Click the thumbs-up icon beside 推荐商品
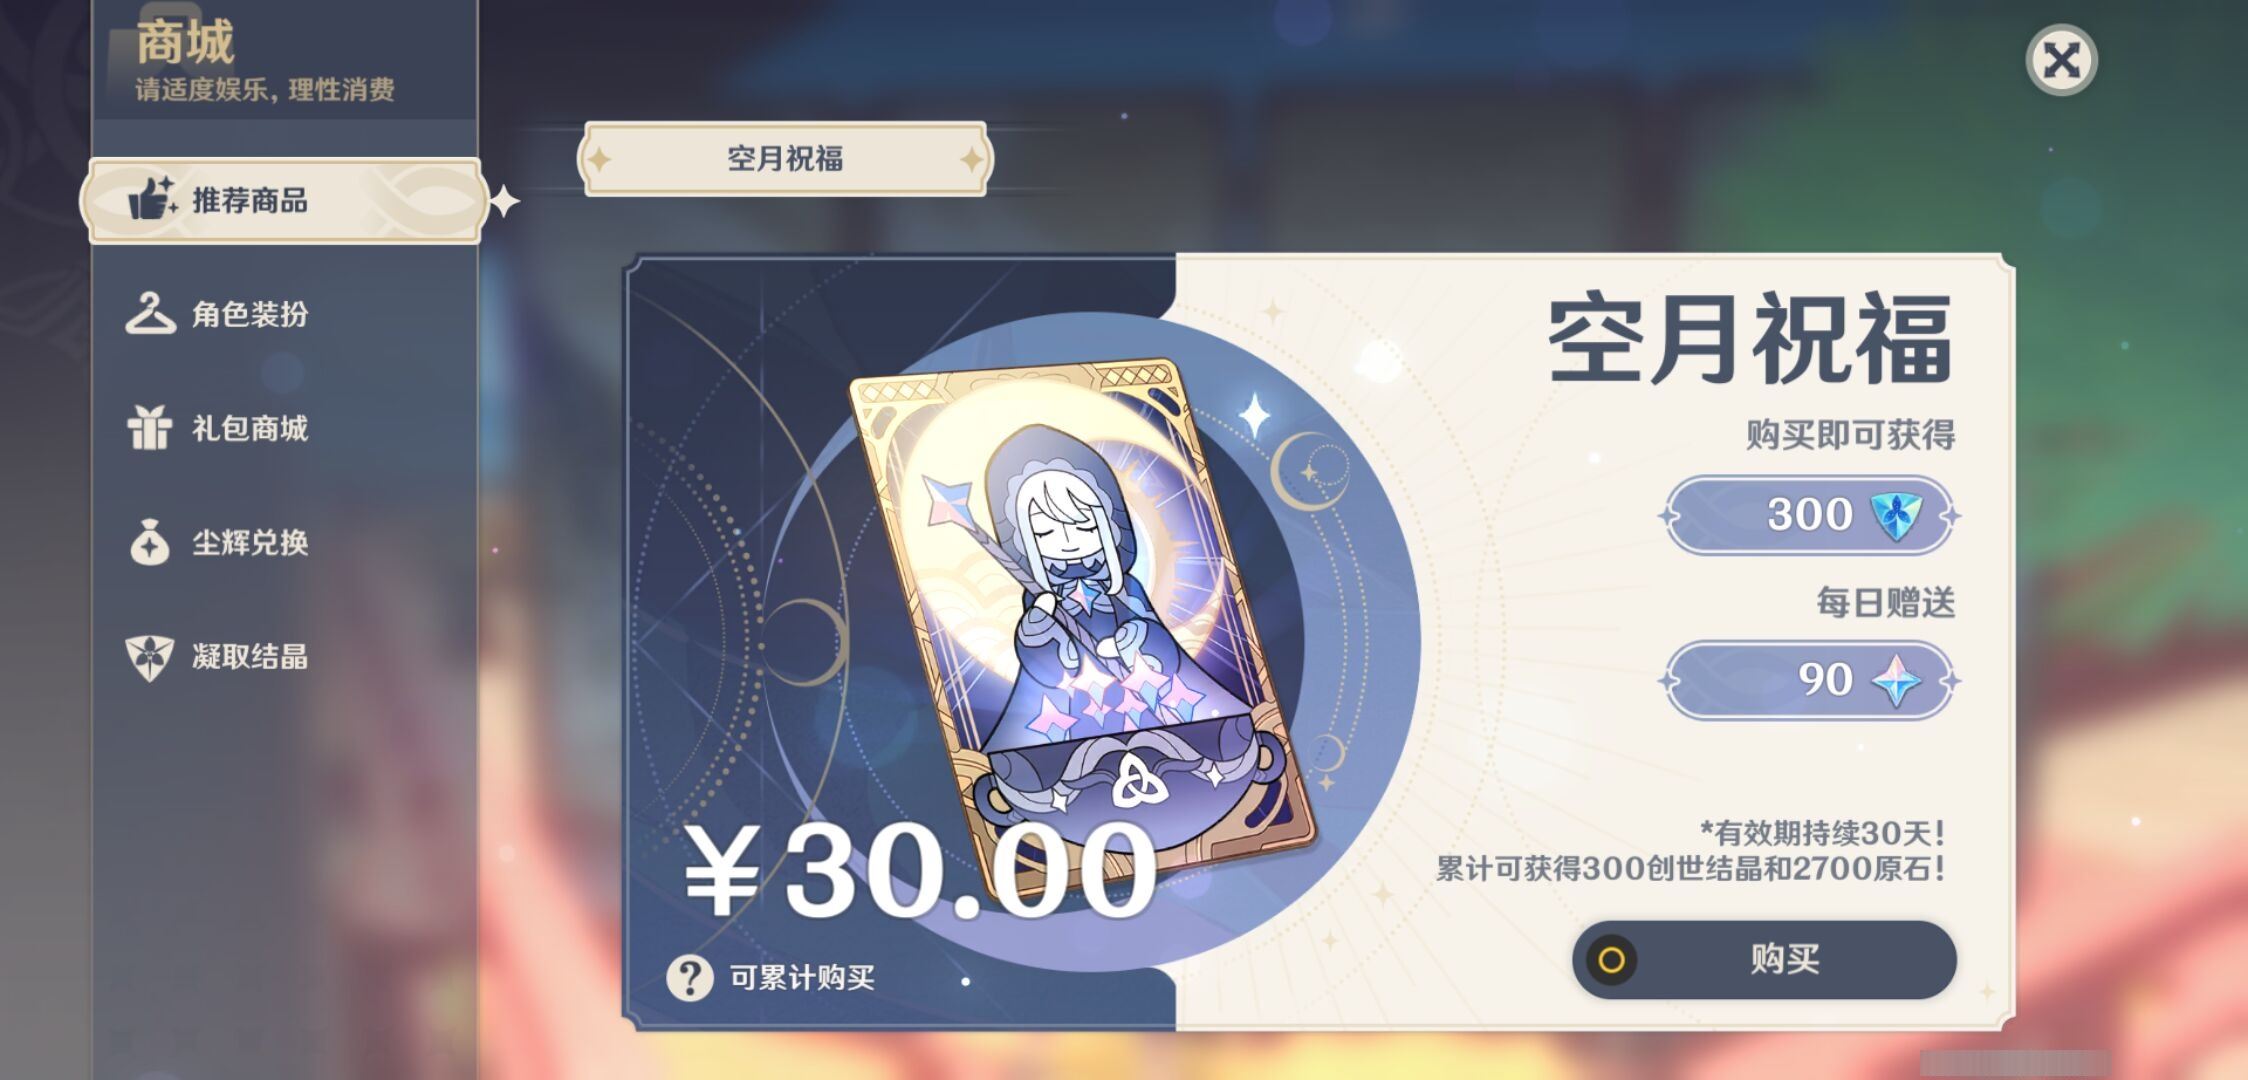 coord(152,198)
